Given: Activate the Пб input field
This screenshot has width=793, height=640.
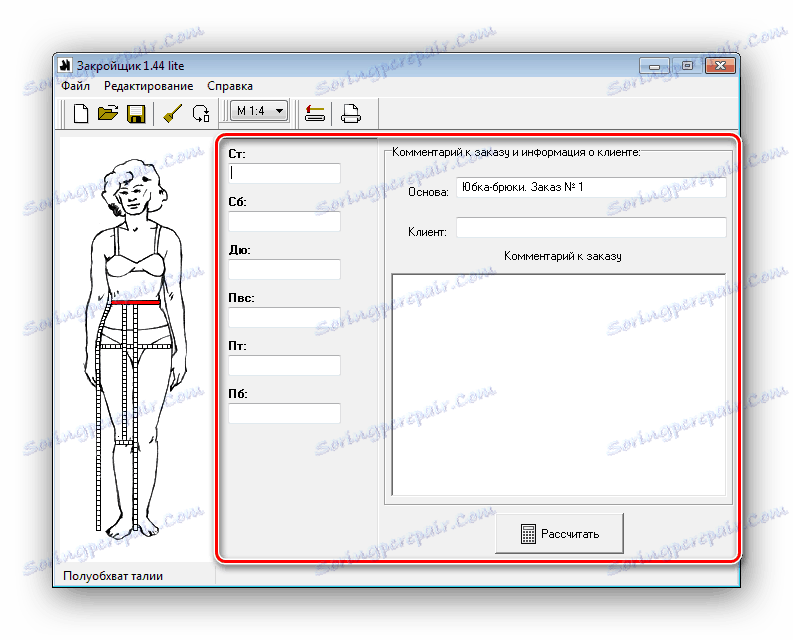Looking at the screenshot, I should point(284,413).
